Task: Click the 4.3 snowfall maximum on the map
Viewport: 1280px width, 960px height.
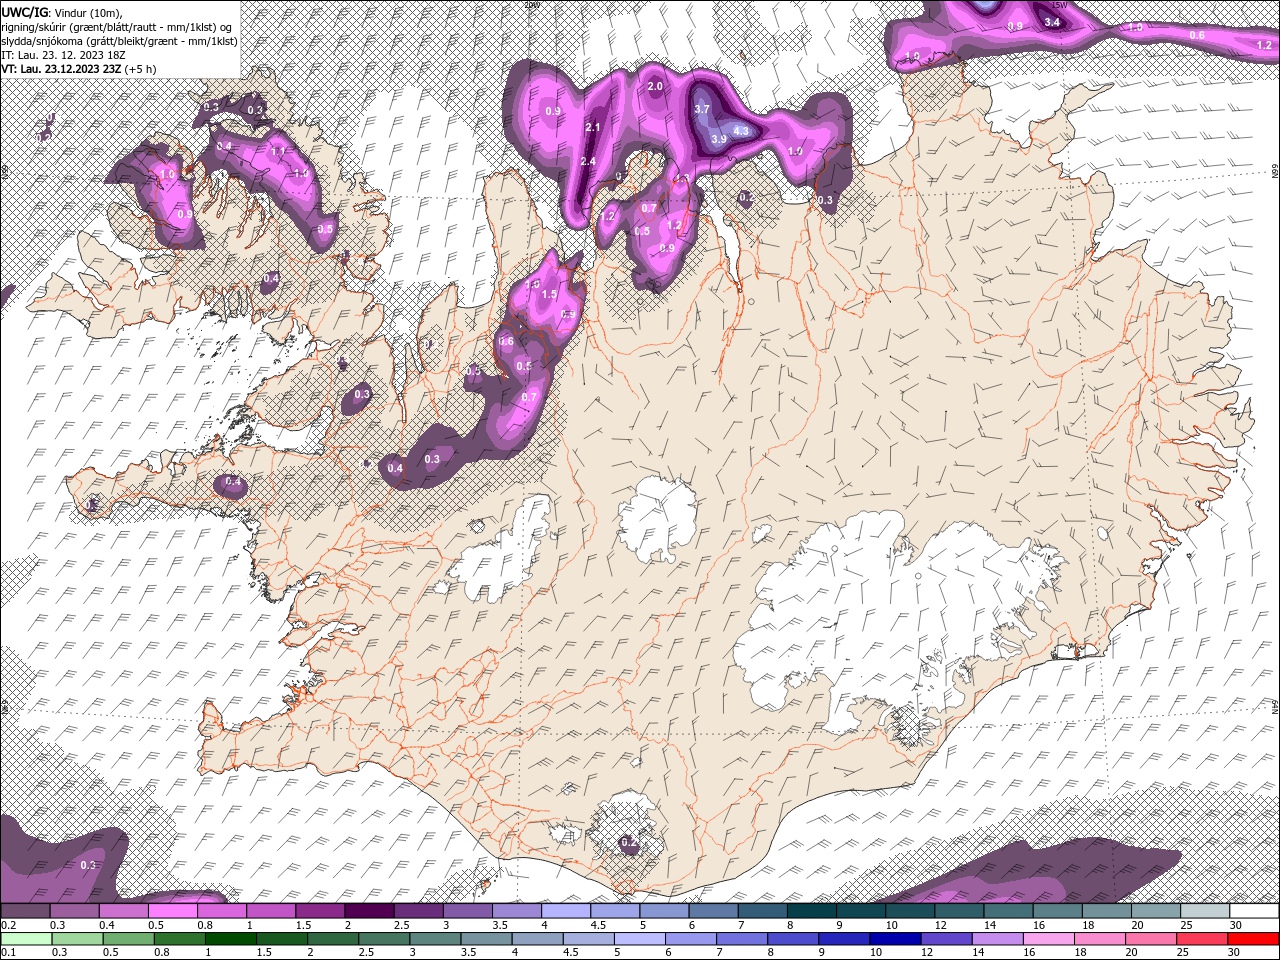Action: (741, 130)
